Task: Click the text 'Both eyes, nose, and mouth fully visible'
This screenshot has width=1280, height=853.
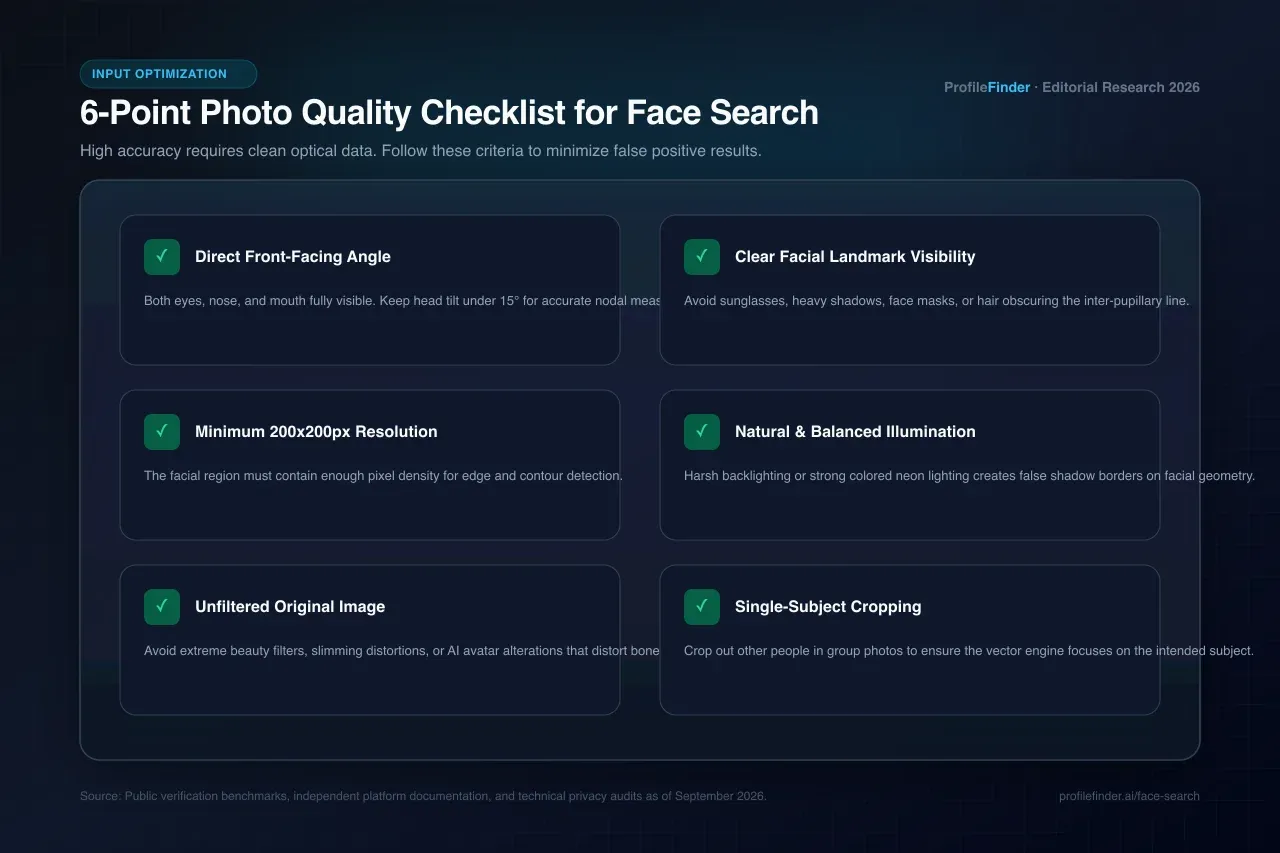Action: [x=260, y=300]
